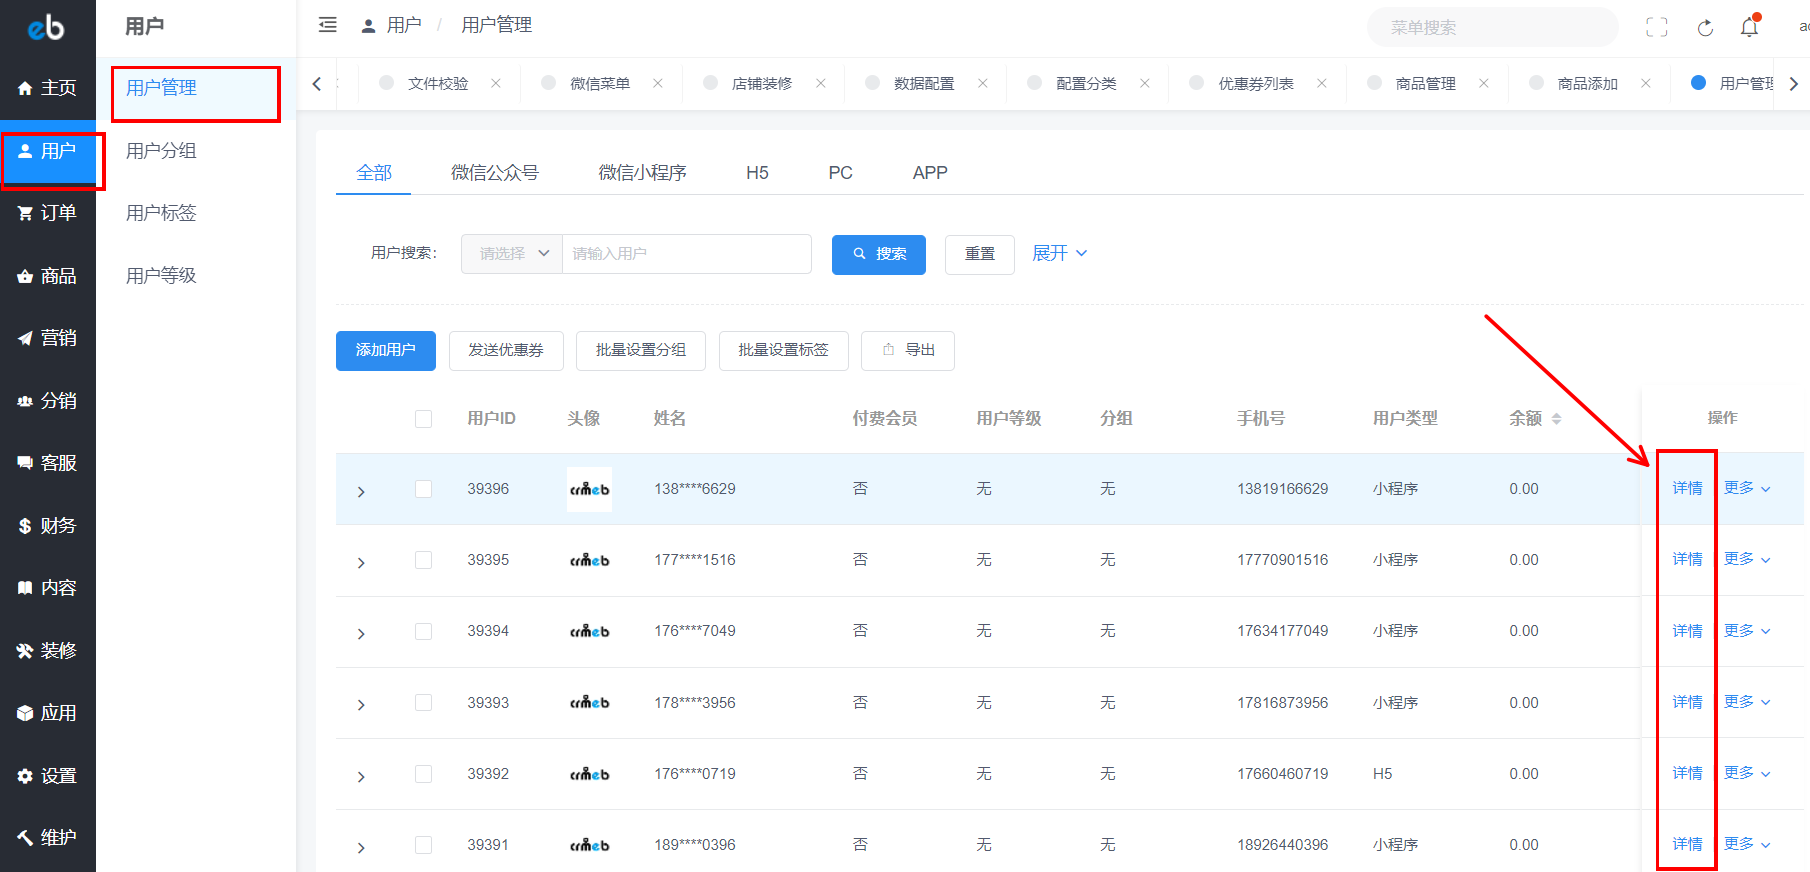
Task: Open the 装修 decoration sidebar item
Action: click(x=47, y=651)
